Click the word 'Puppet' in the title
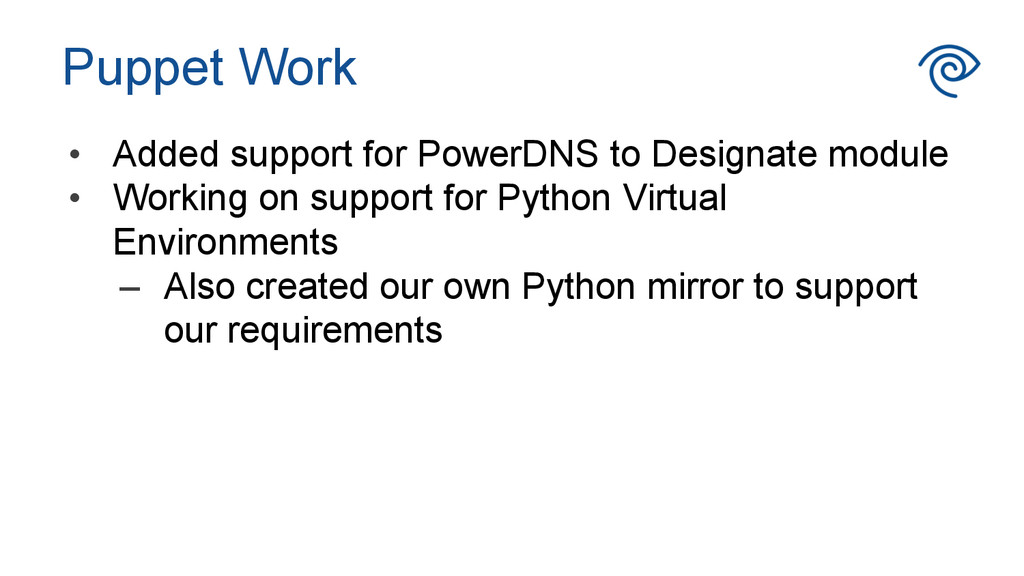 (x=143, y=68)
